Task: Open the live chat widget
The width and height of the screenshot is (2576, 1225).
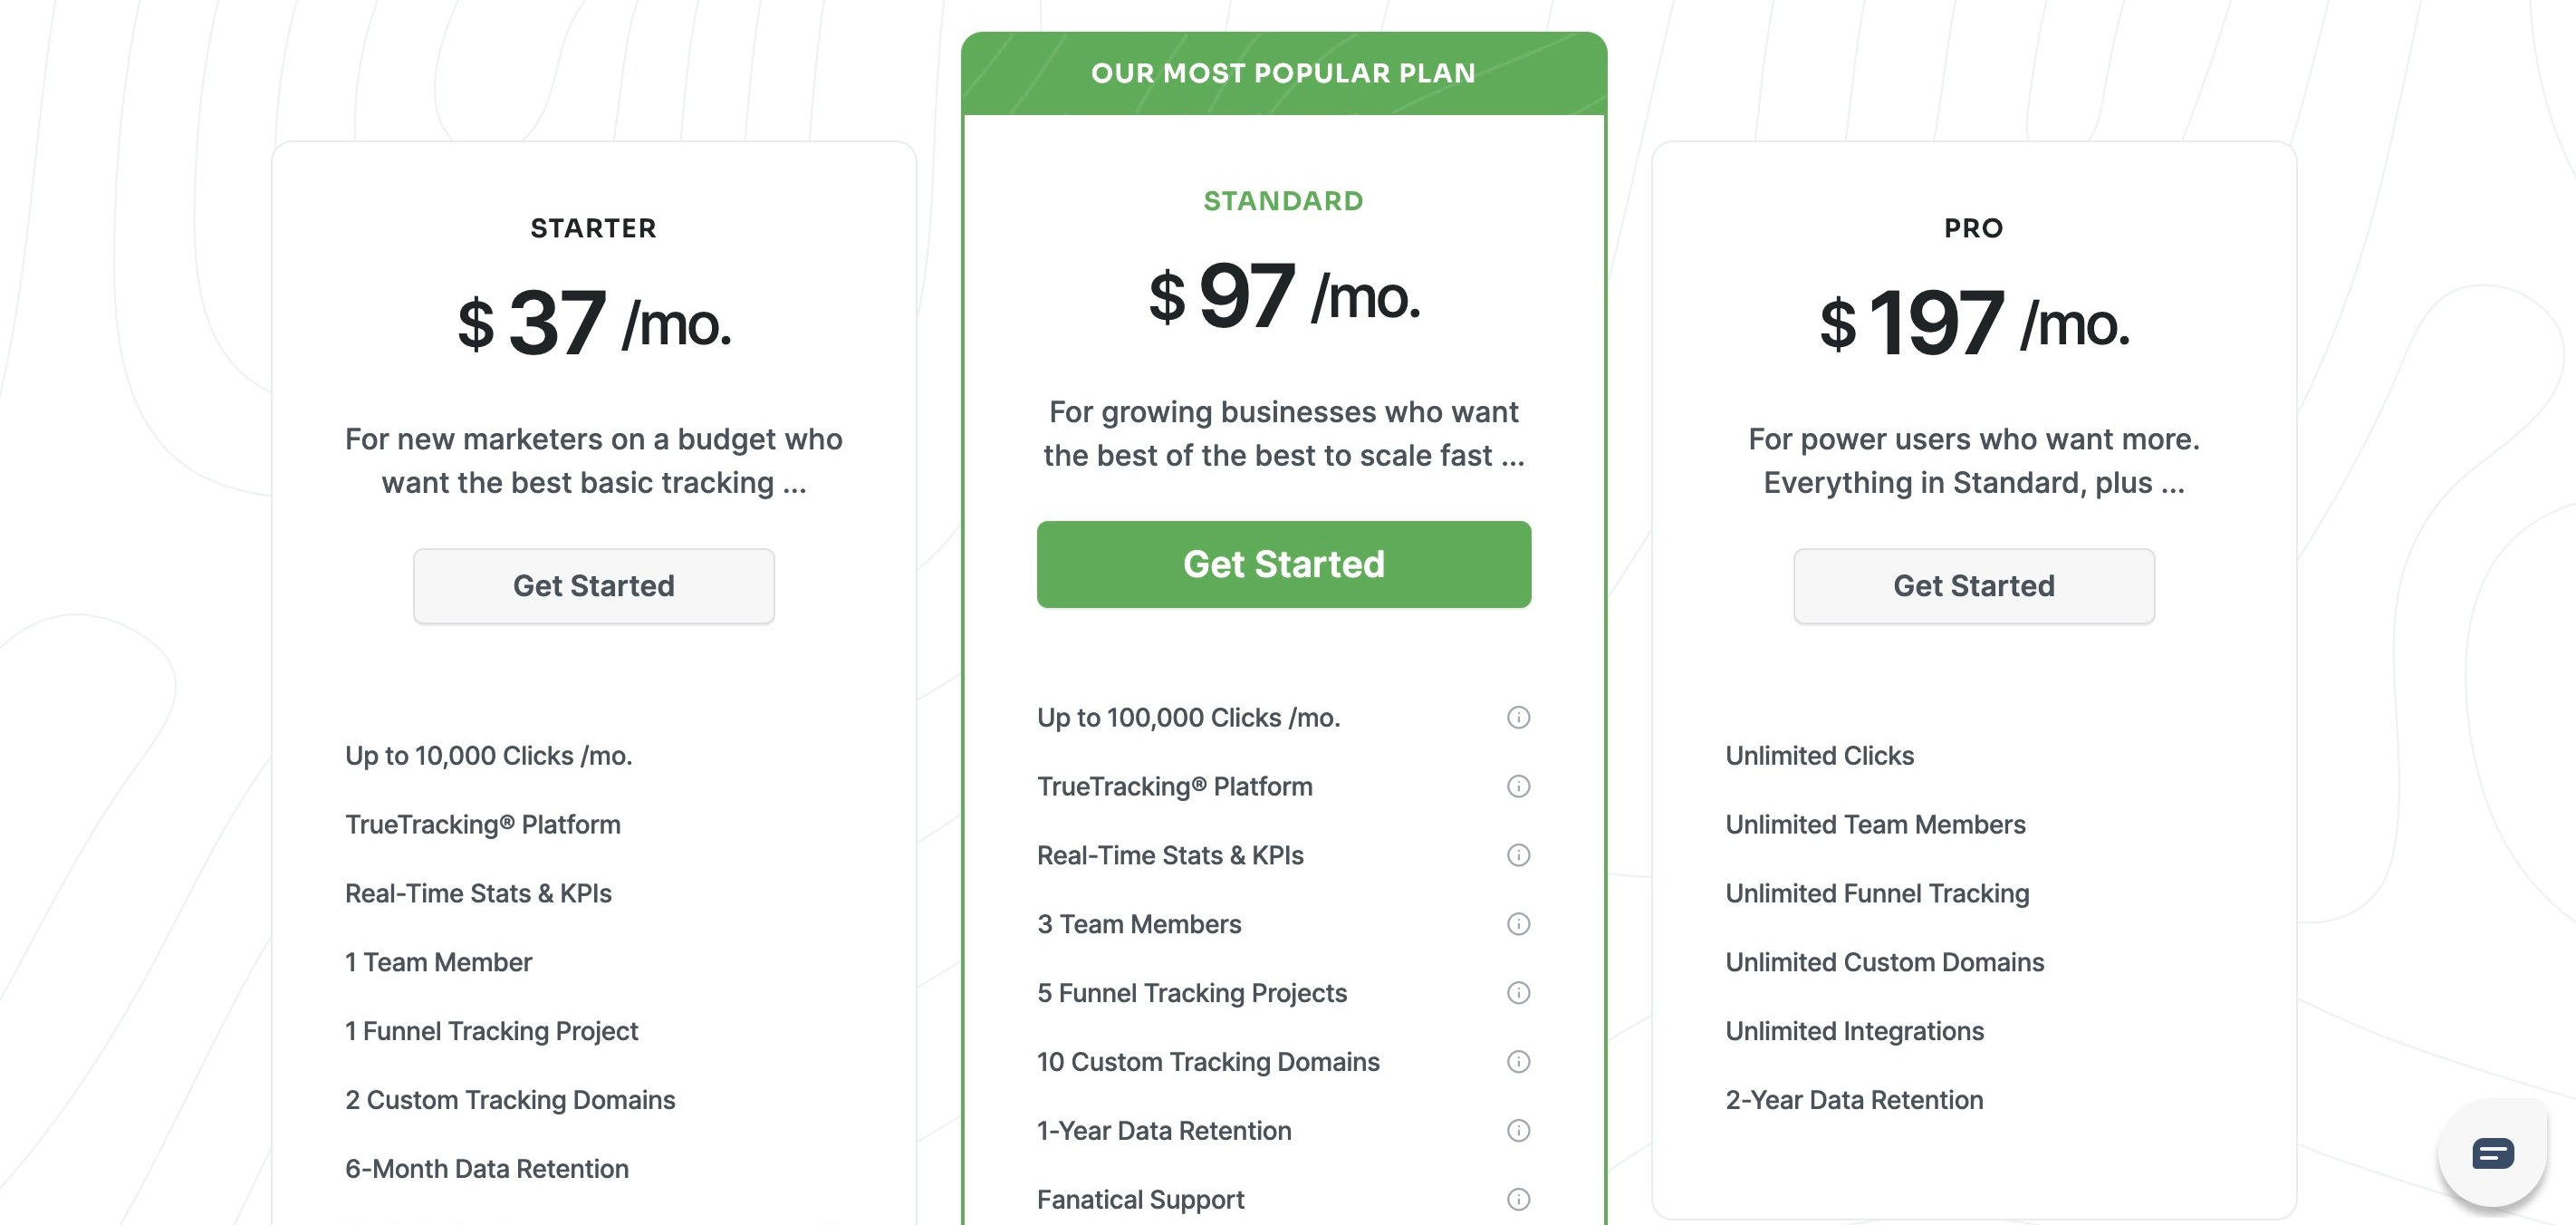Action: click(2492, 1153)
